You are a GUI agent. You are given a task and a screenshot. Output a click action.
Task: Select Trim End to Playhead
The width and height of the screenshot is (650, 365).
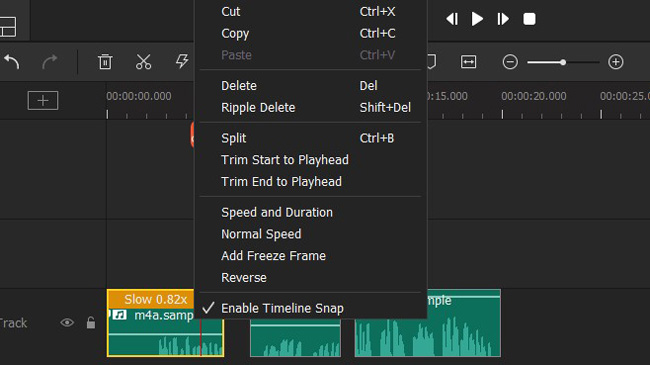coord(311,181)
